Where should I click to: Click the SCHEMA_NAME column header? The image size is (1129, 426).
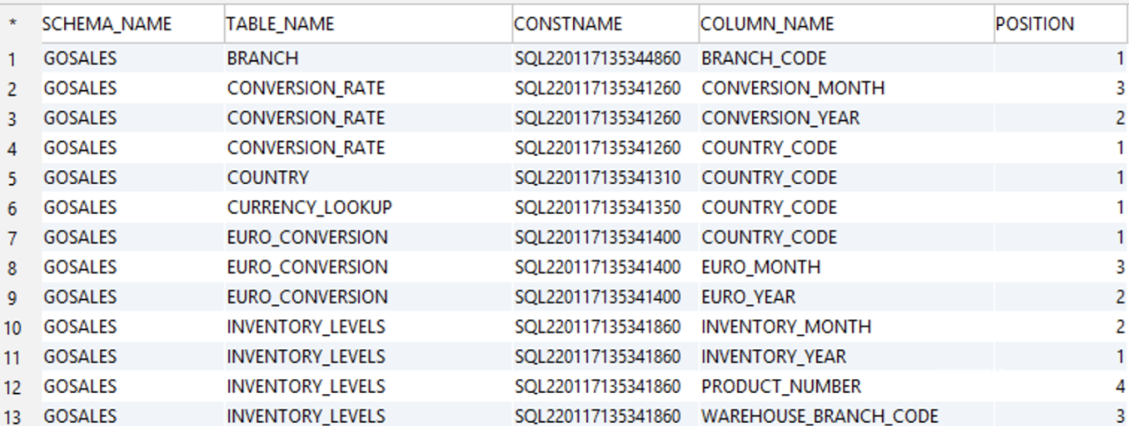(132, 24)
